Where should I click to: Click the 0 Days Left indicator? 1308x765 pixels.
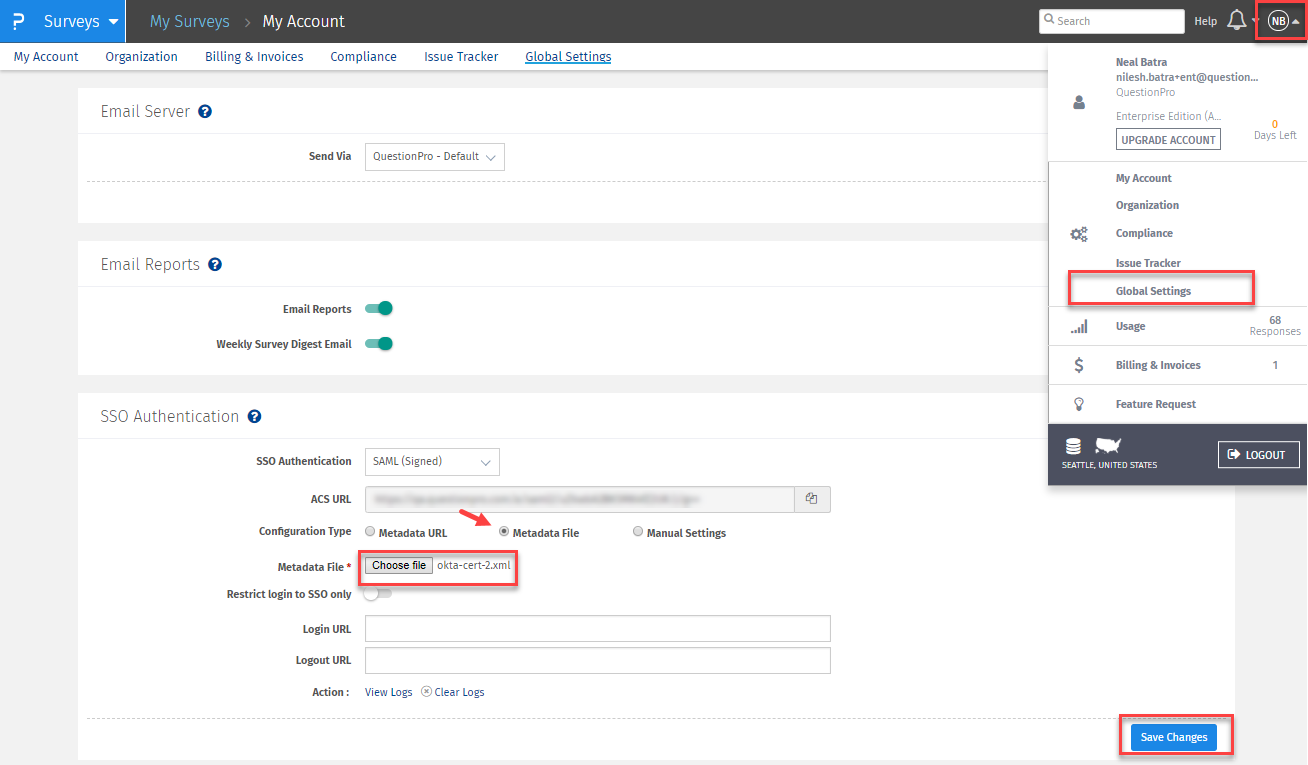click(x=1275, y=130)
